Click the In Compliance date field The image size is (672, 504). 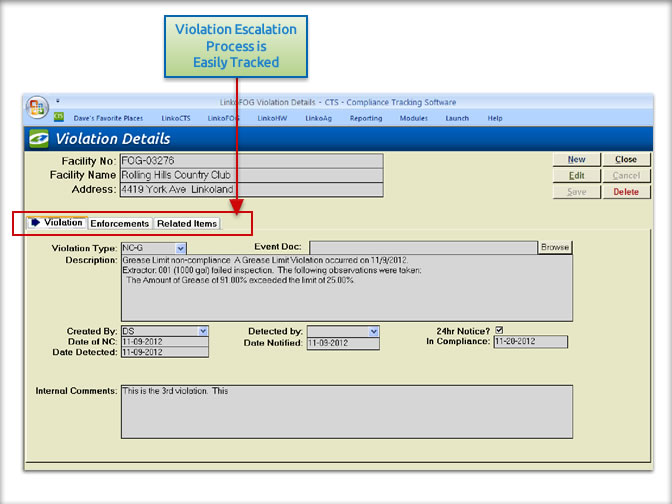529,342
